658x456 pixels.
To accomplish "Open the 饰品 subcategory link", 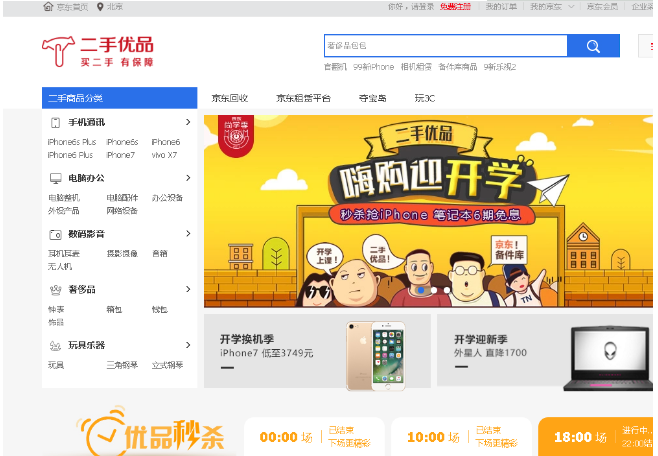I will click(x=56, y=323).
